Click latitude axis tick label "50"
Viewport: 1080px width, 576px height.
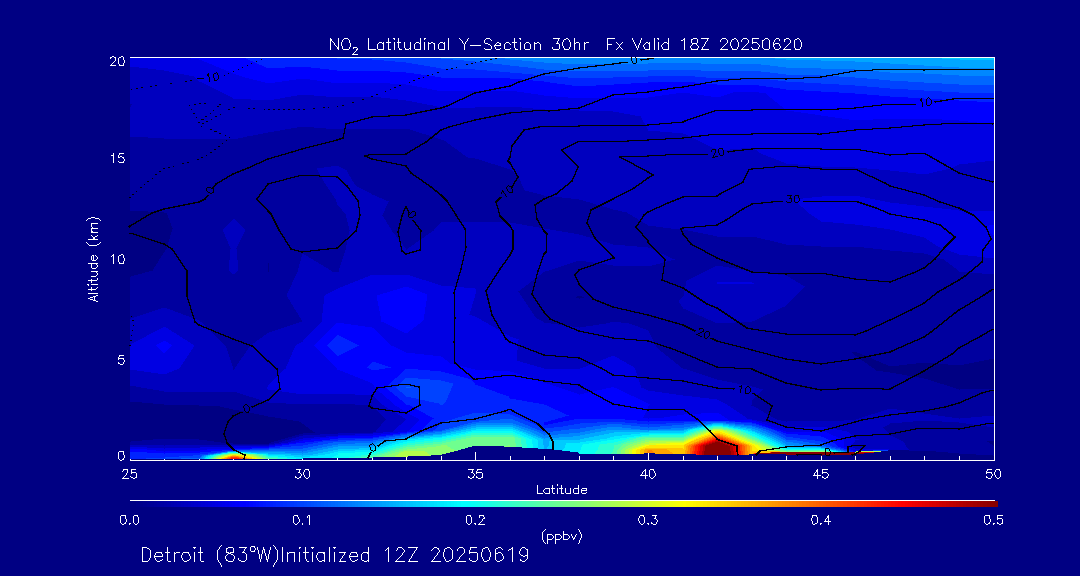994,473
